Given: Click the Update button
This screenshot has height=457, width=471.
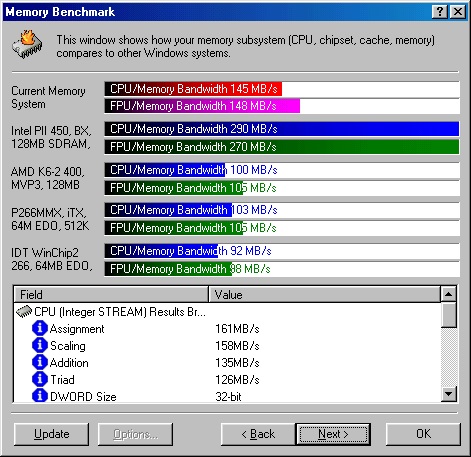Looking at the screenshot, I should pyautogui.click(x=52, y=434).
